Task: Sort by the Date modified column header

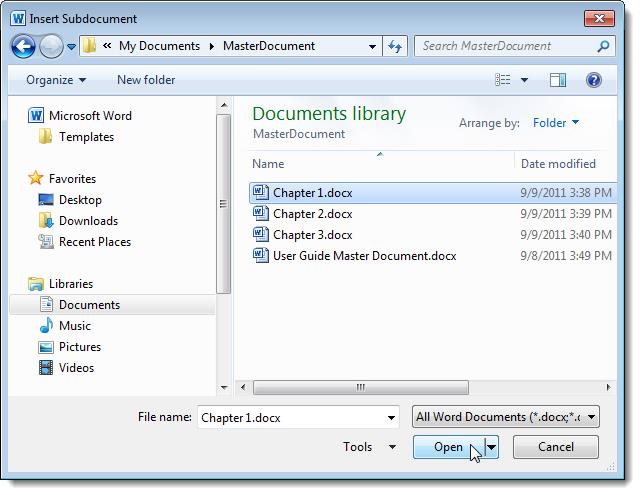Action: [x=558, y=164]
